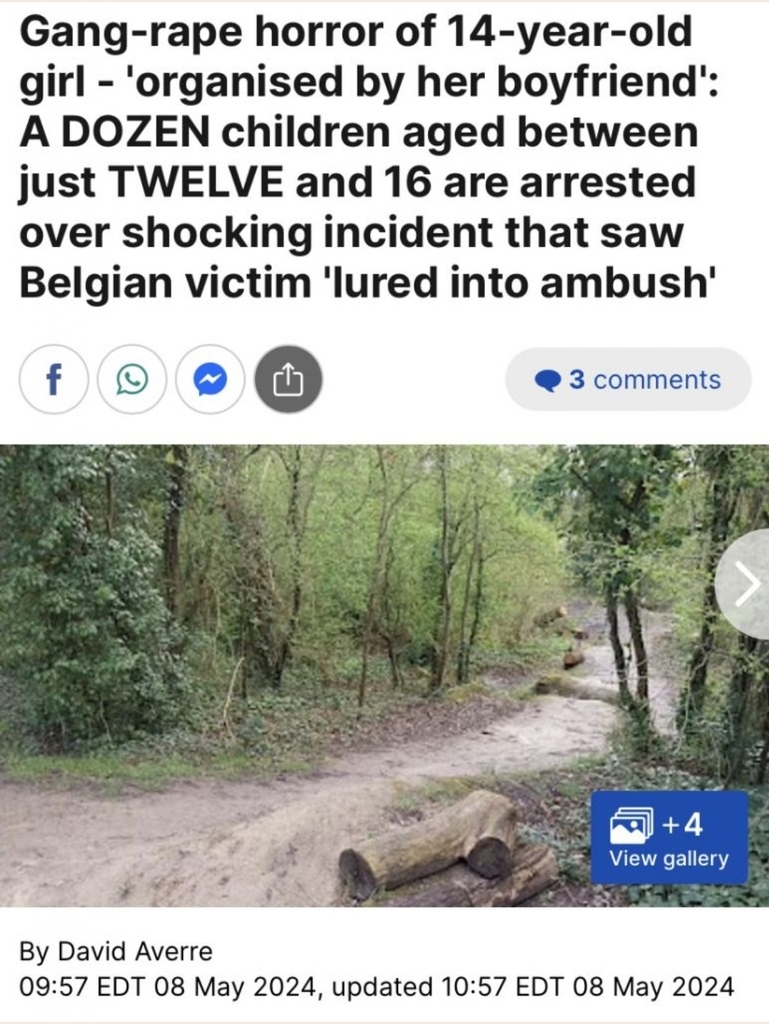Viewport: 769px width, 1024px height.
Task: Share the article on Facebook
Action: click(54, 379)
